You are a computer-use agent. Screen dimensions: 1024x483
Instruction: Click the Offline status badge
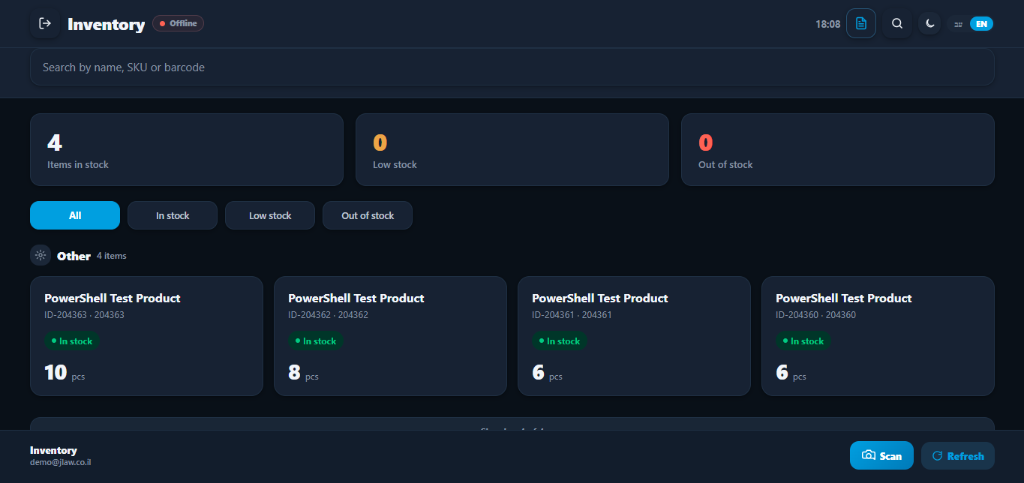coord(178,23)
